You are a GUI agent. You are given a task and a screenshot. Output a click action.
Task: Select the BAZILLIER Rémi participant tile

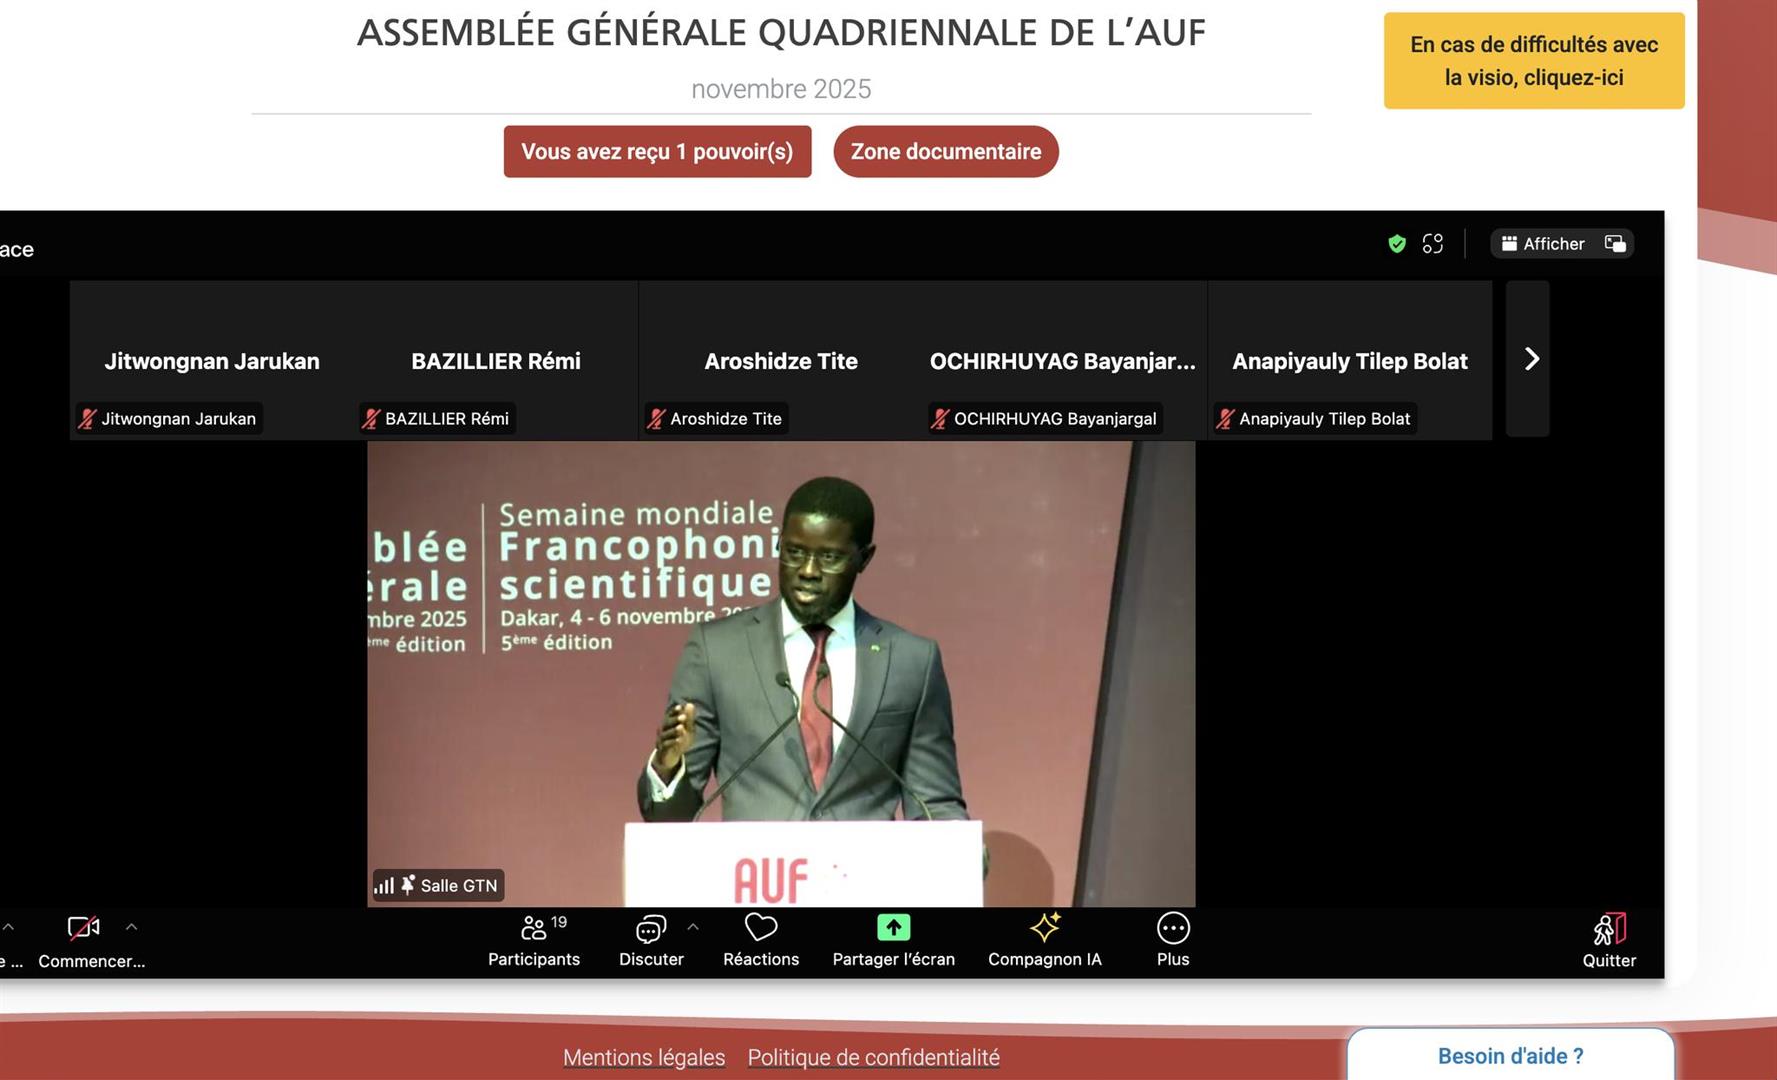point(496,361)
